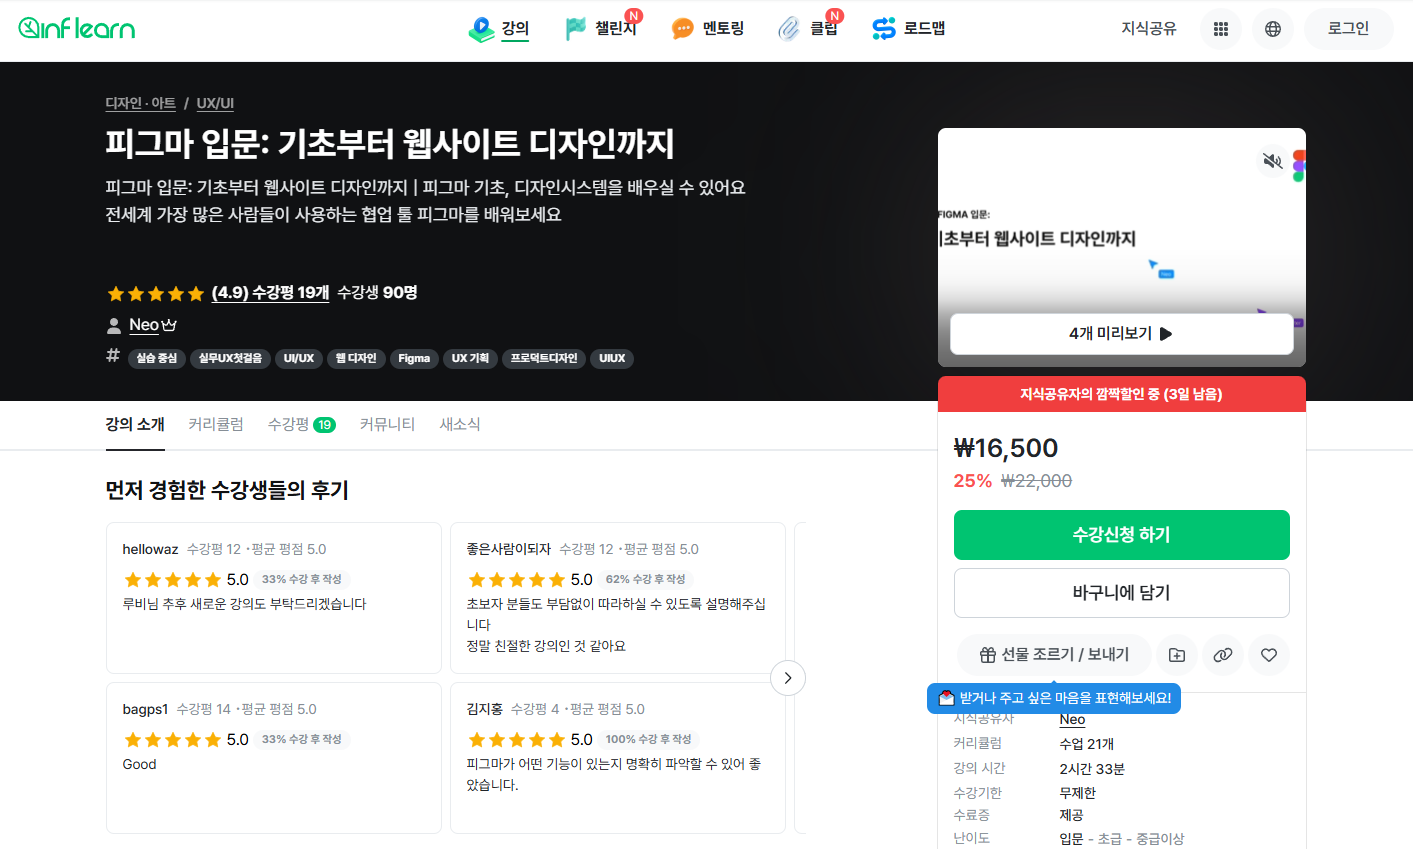Open the 강의 menu
This screenshot has width=1413, height=849.
pyautogui.click(x=499, y=29)
